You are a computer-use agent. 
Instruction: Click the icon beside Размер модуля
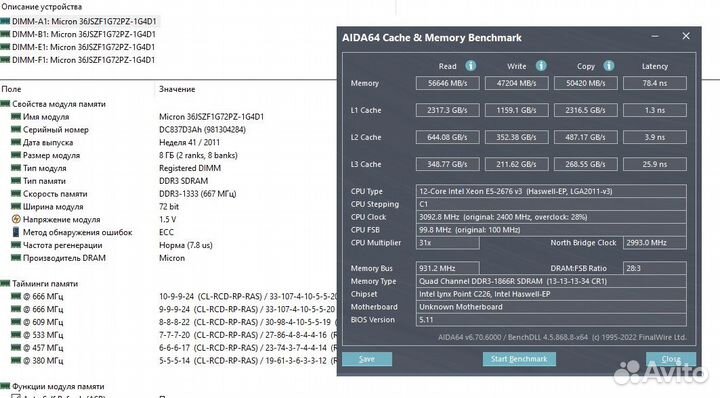tap(16, 155)
